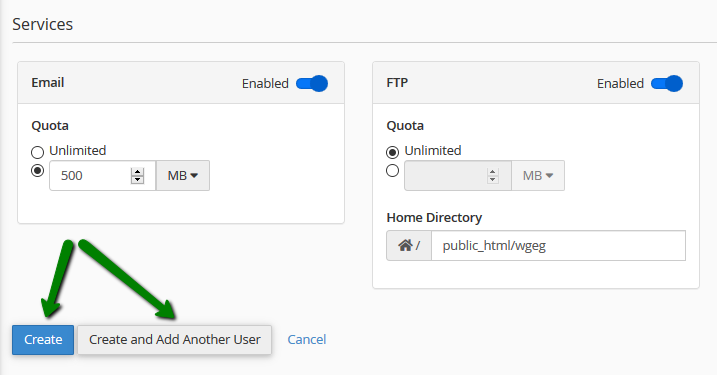The height and width of the screenshot is (375, 717).
Task: Click FTP quota increment arrow
Action: (x=492, y=172)
